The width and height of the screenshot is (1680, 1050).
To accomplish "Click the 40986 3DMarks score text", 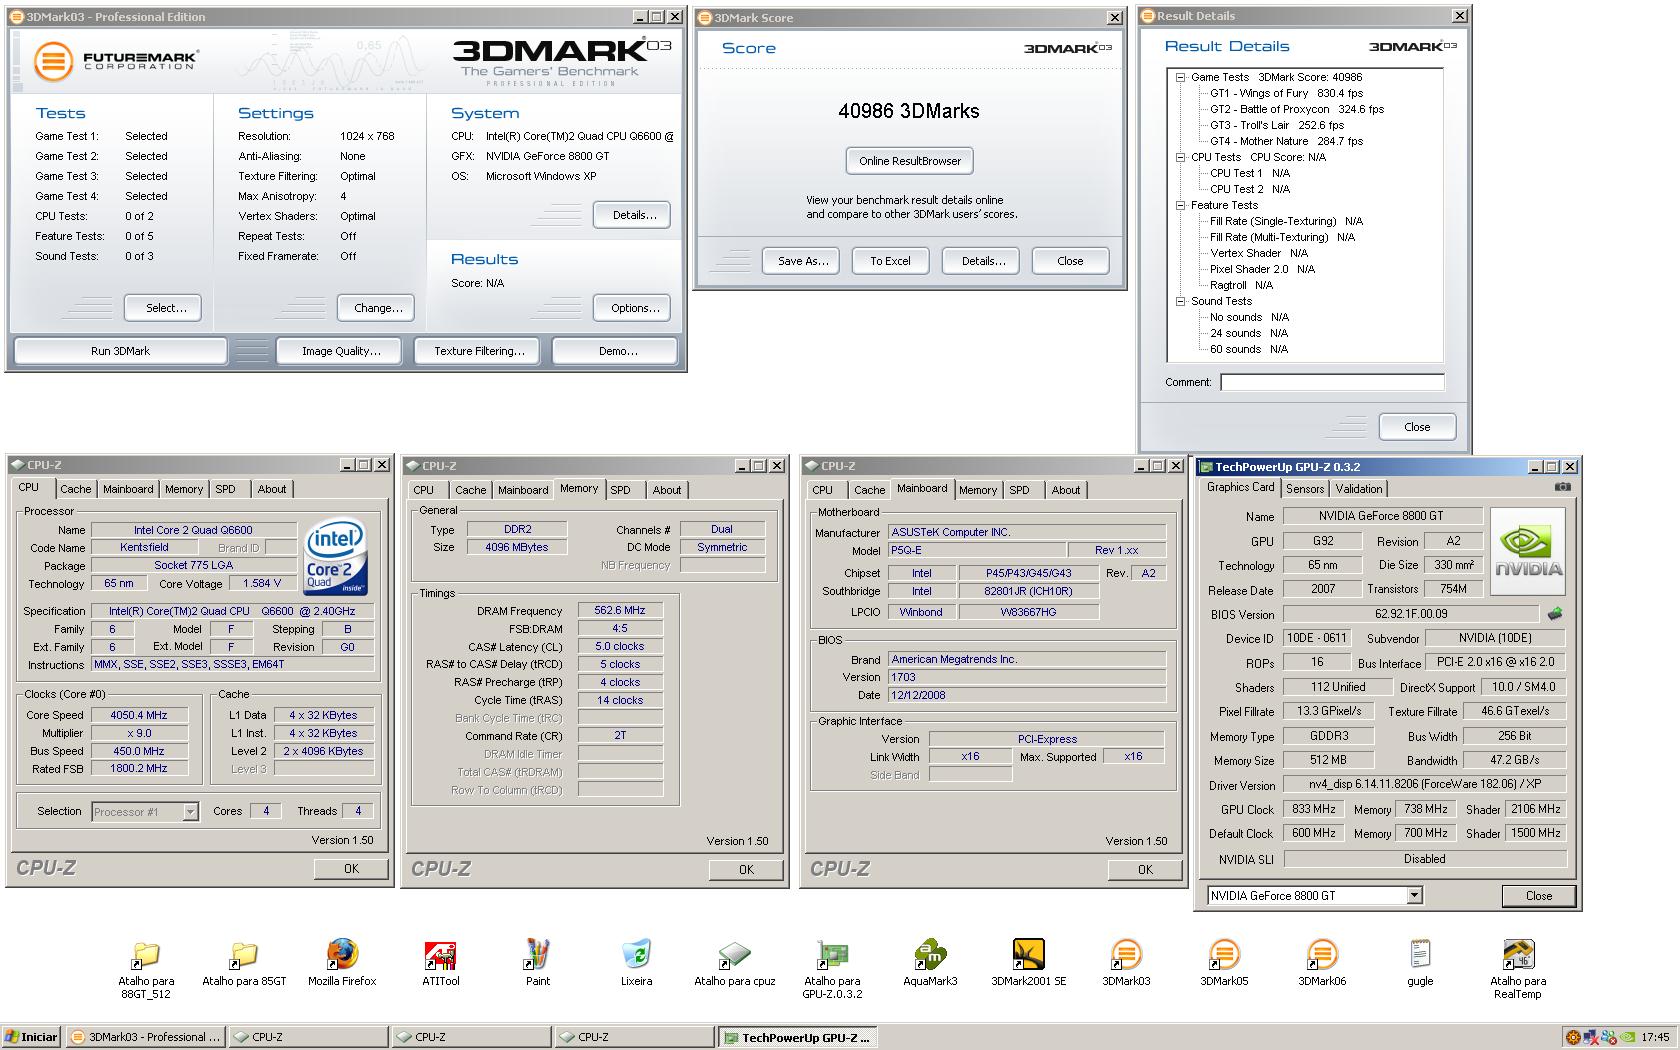I will (909, 111).
